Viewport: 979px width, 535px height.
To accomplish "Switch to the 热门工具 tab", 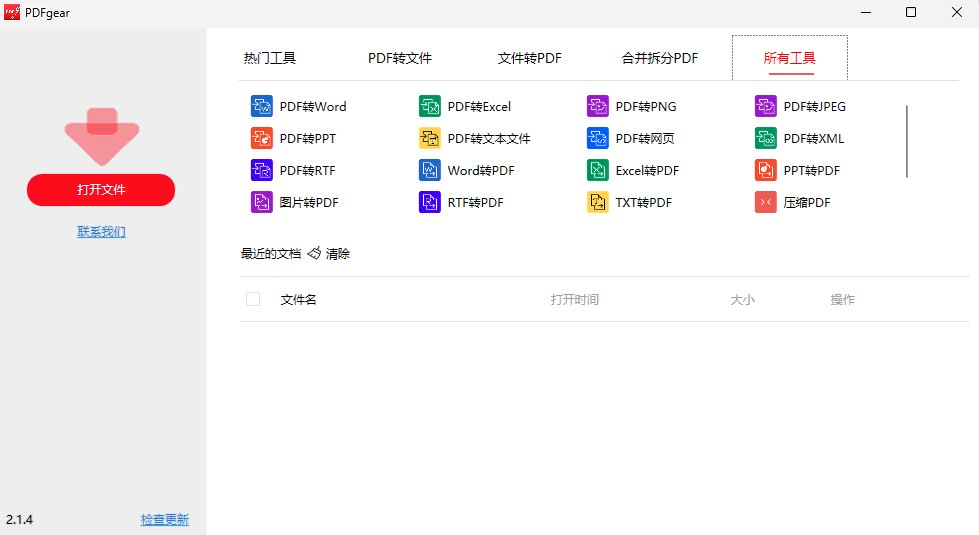I will pos(270,58).
